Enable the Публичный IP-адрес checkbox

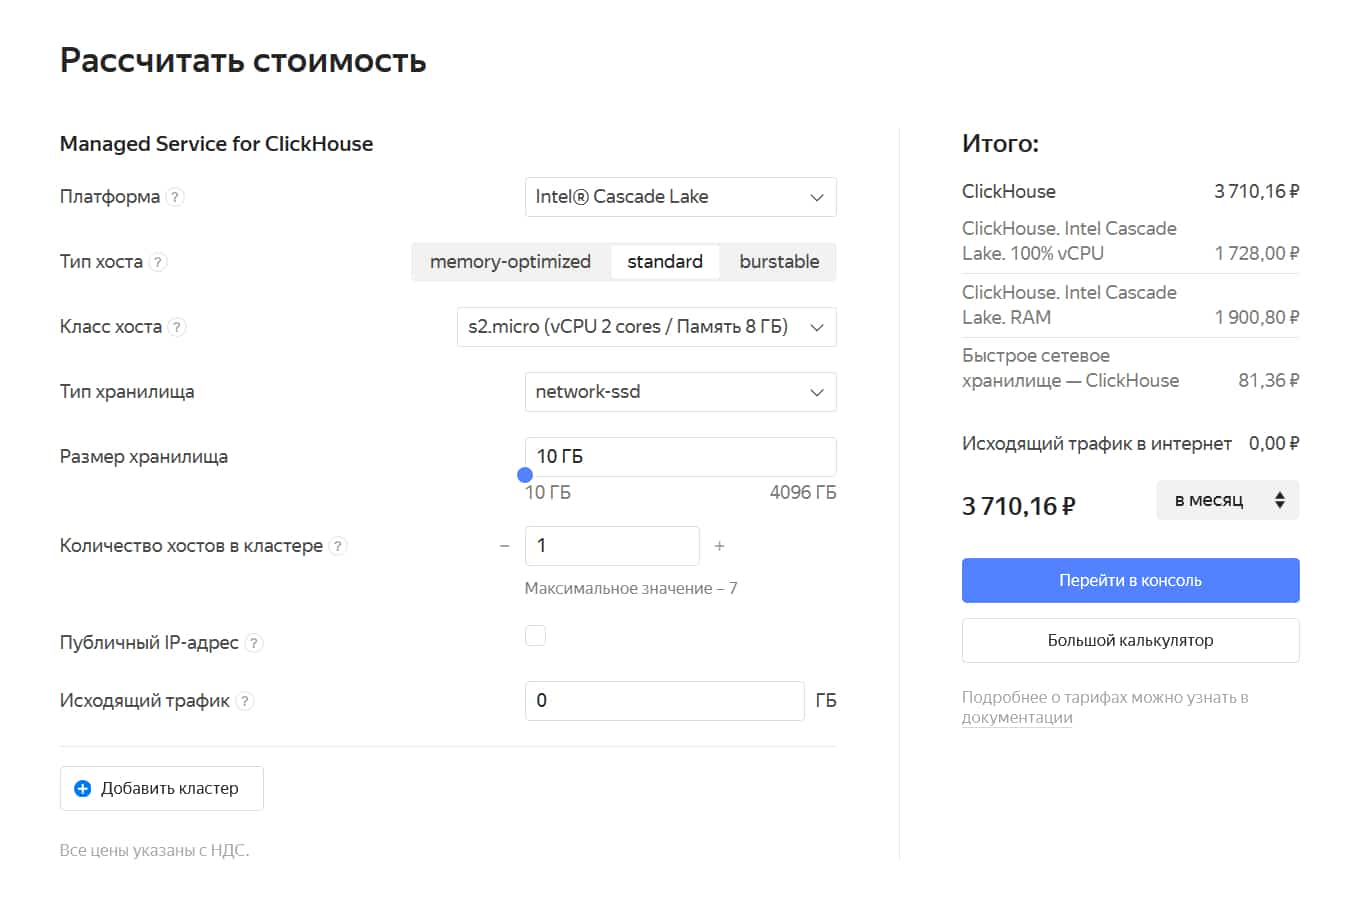[x=535, y=635]
